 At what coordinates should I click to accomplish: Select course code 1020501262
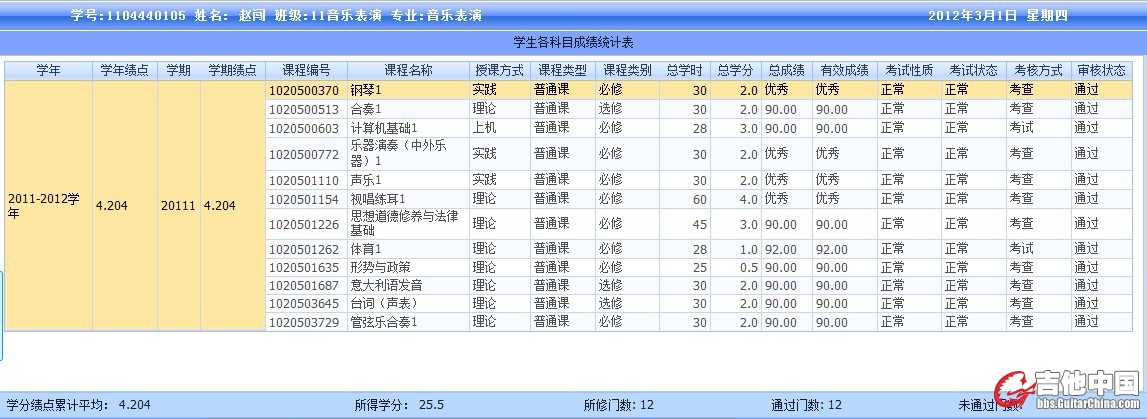tap(304, 249)
